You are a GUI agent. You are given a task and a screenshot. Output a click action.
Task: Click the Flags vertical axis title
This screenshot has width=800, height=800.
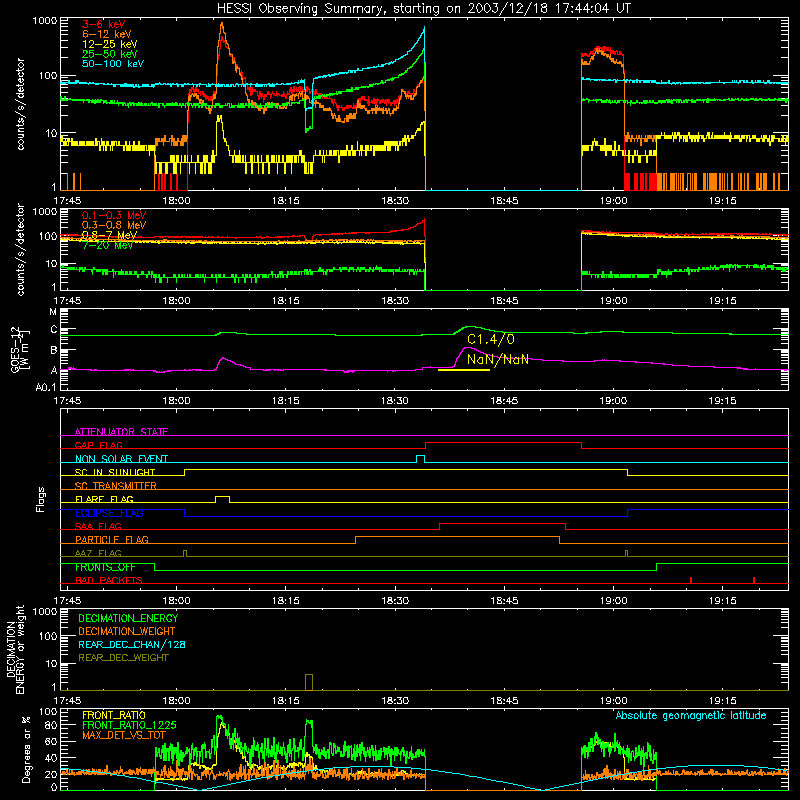point(41,499)
